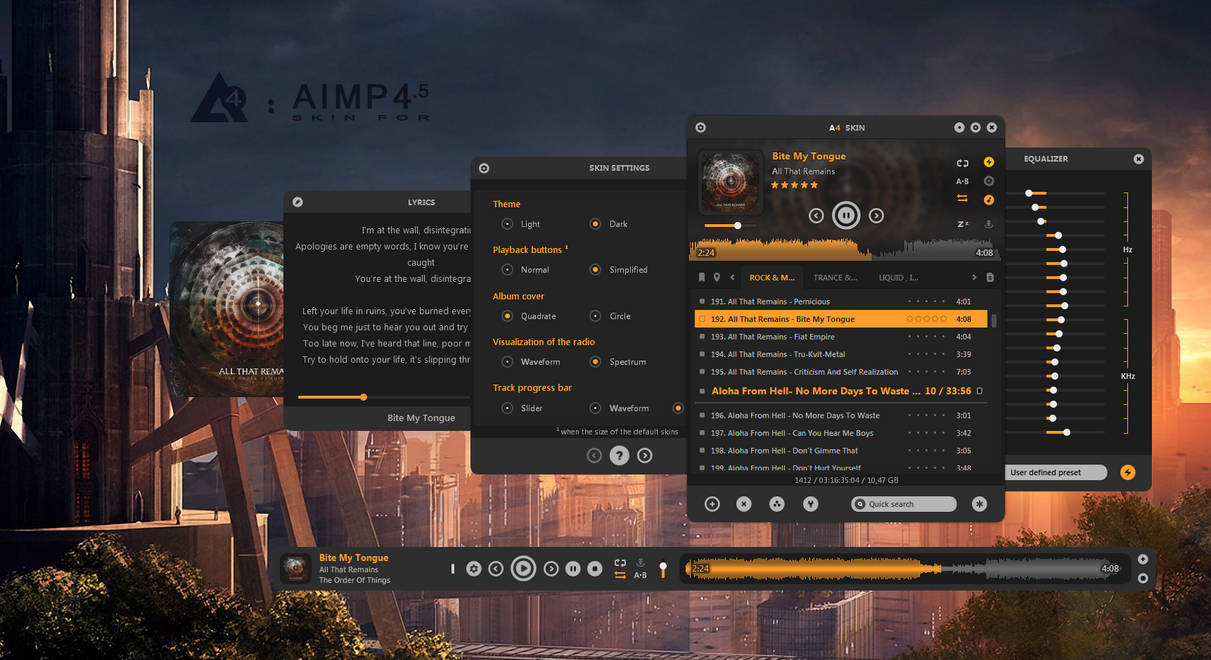Rate Bite My Tongue with stars in playlist row
1211x660 pixels.
[926, 319]
